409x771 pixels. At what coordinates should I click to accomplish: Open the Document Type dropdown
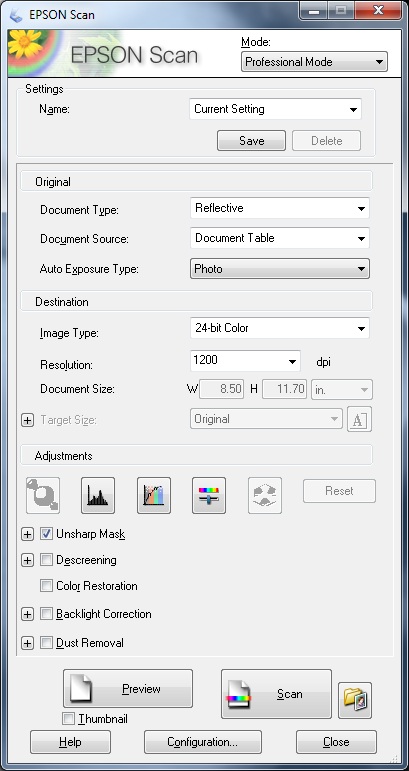280,208
